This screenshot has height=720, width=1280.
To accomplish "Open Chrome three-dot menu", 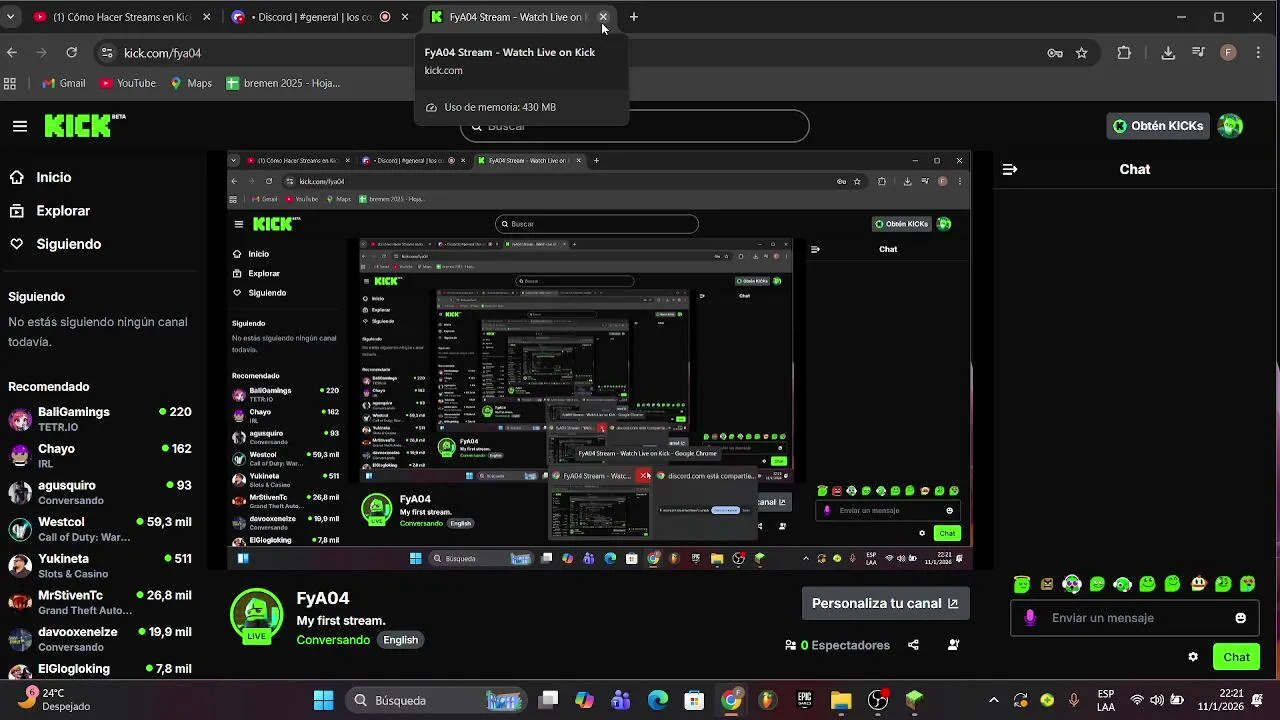I will tap(1258, 53).
